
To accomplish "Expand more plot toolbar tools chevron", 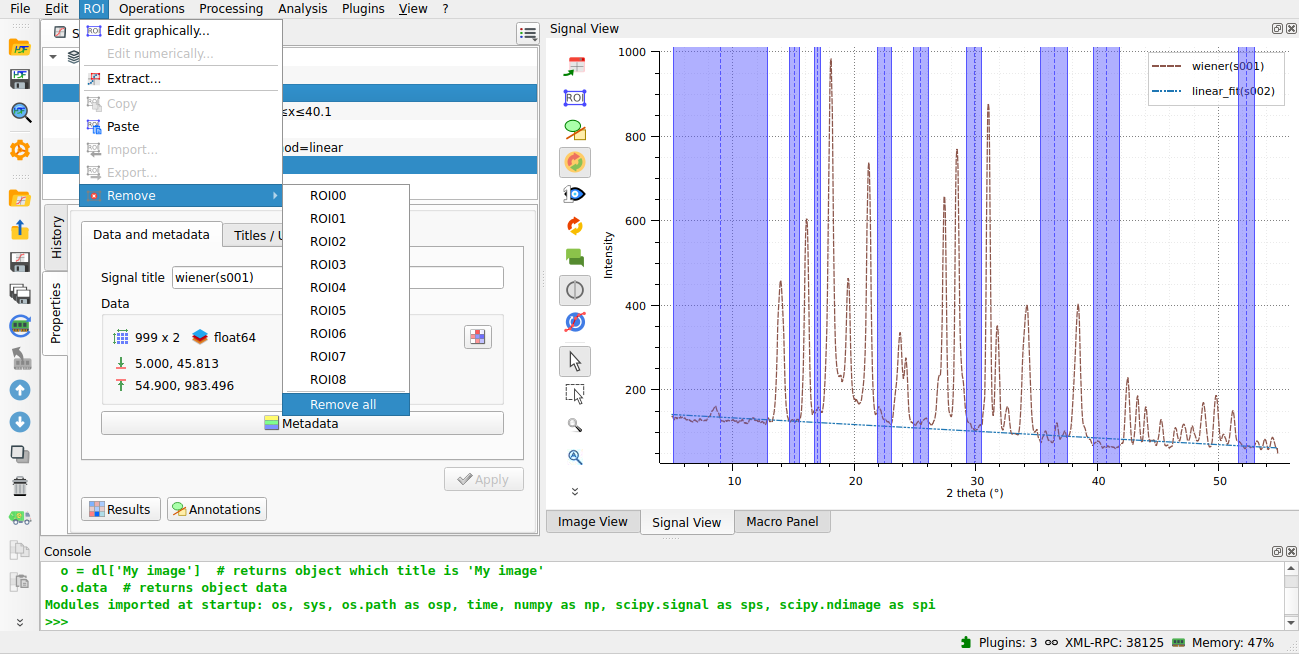I will click(x=574, y=491).
